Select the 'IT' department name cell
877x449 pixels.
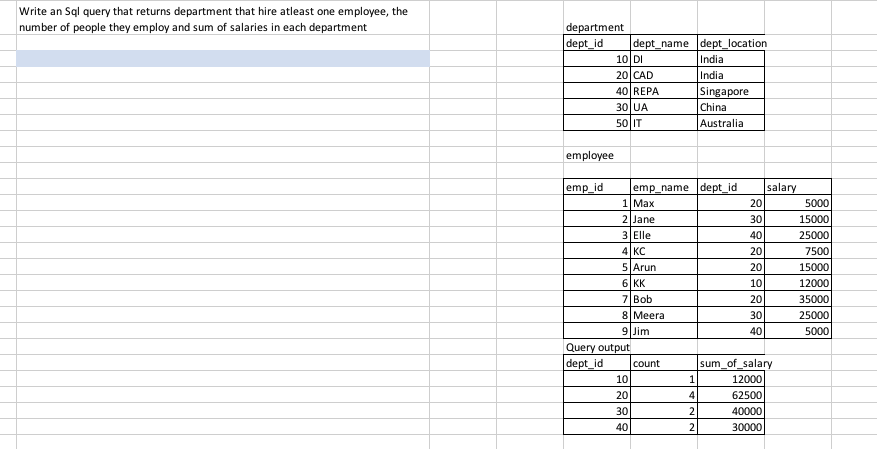point(664,123)
